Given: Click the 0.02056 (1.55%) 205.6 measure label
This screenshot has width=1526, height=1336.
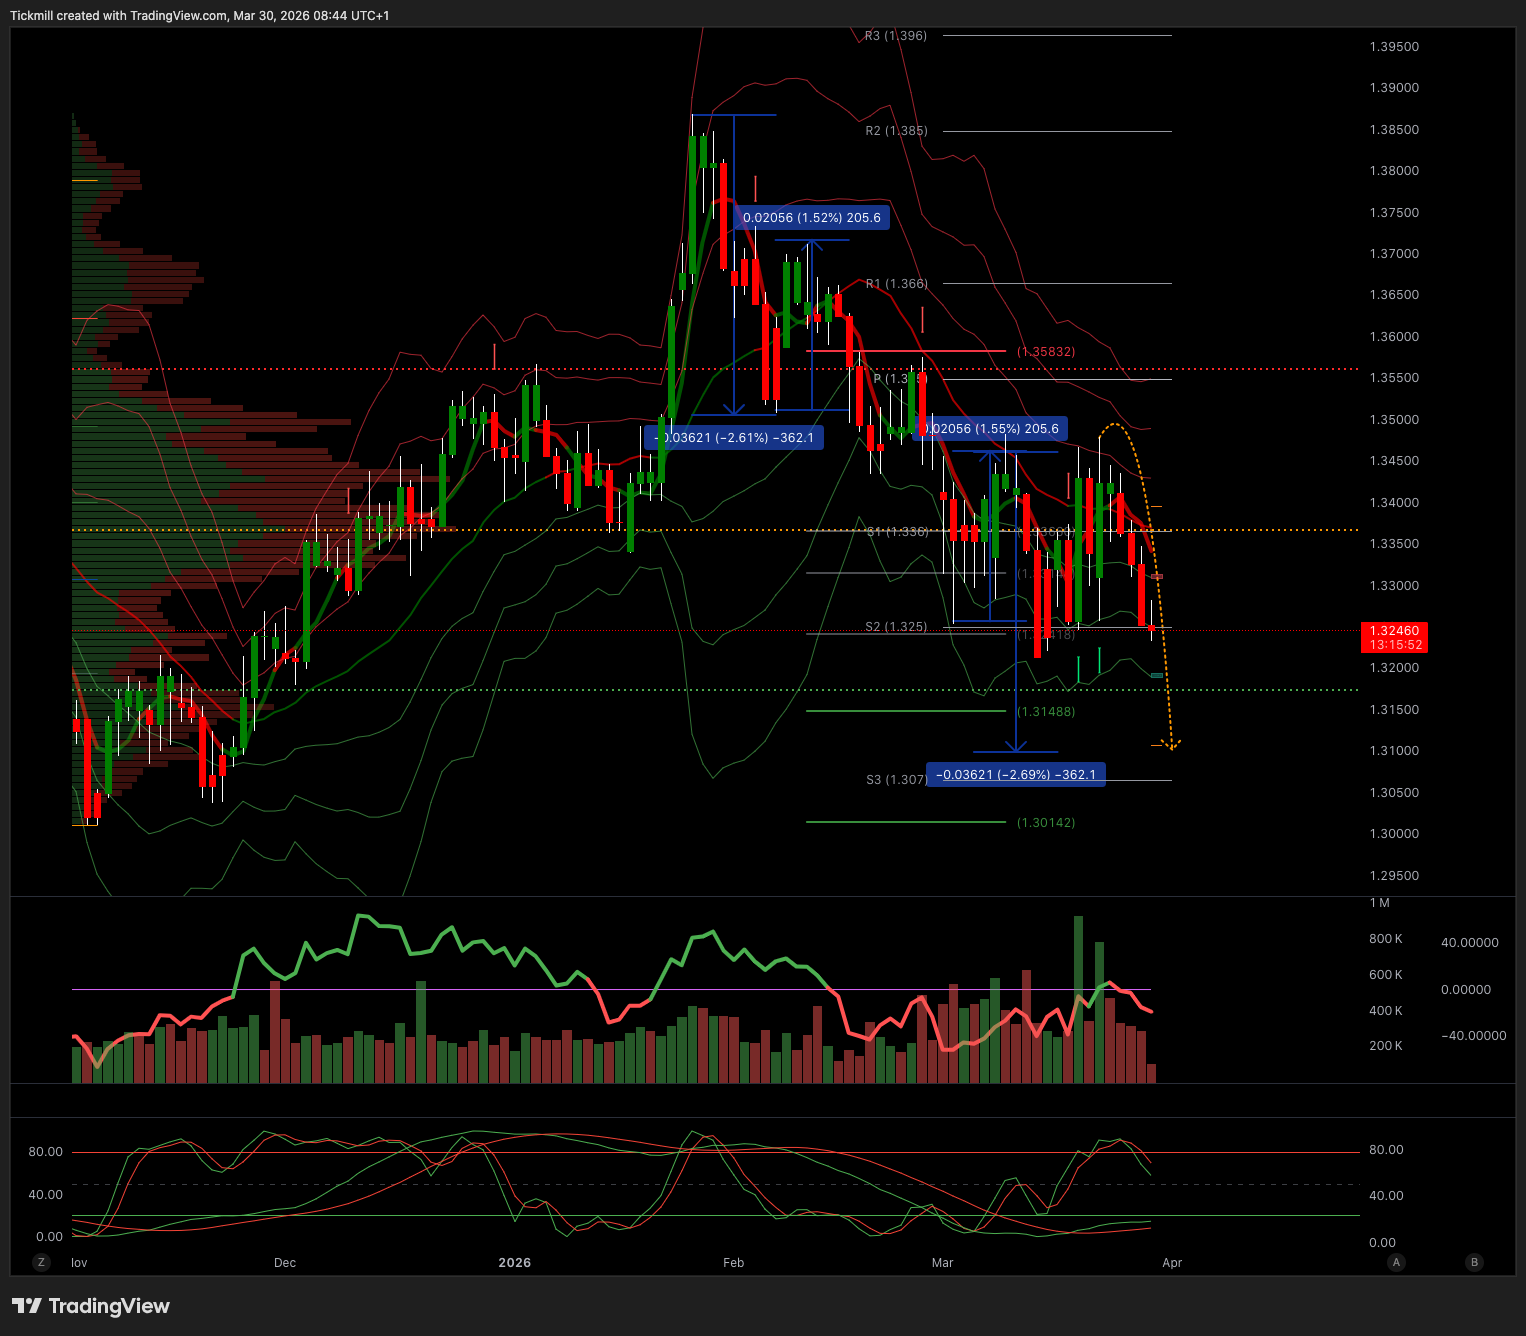Looking at the screenshot, I should (x=991, y=429).
